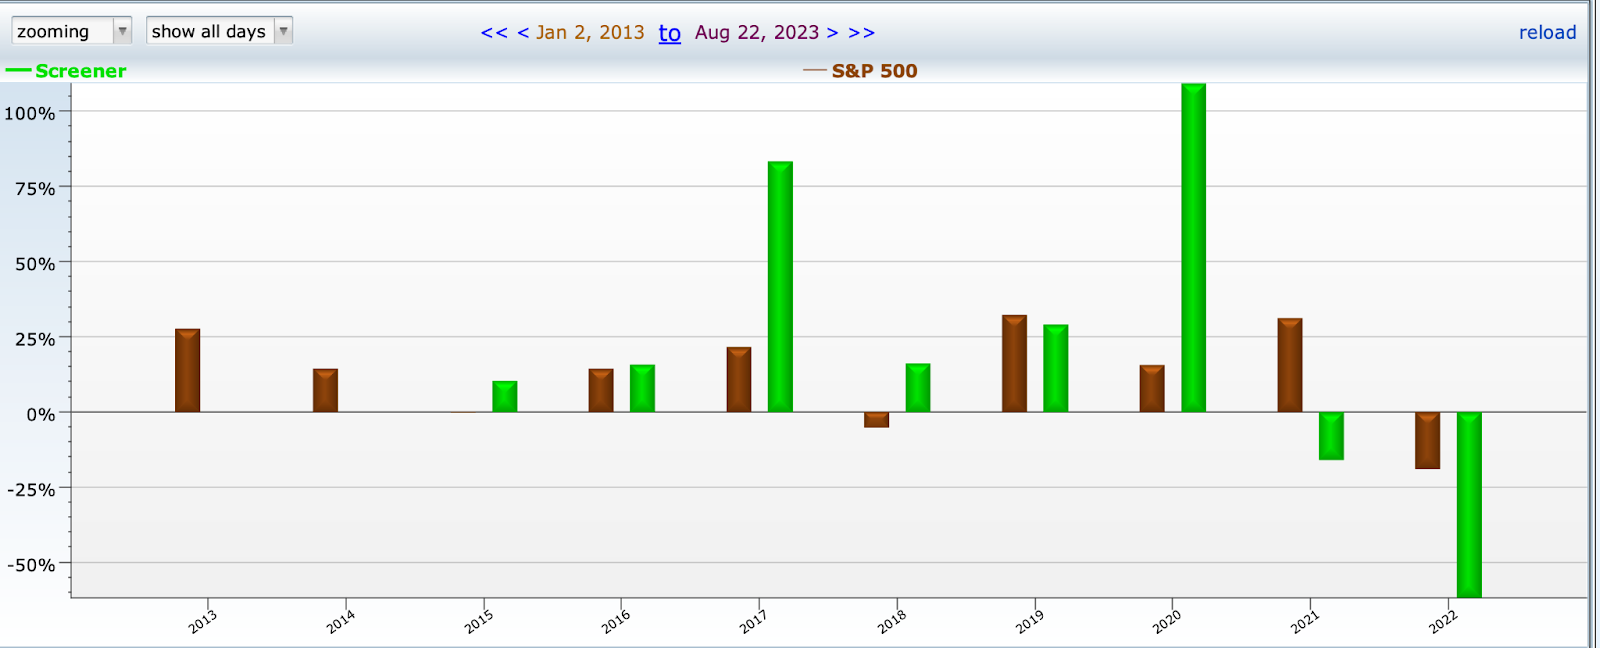
Task: Click the 100% y-axis label
Action: (30, 114)
